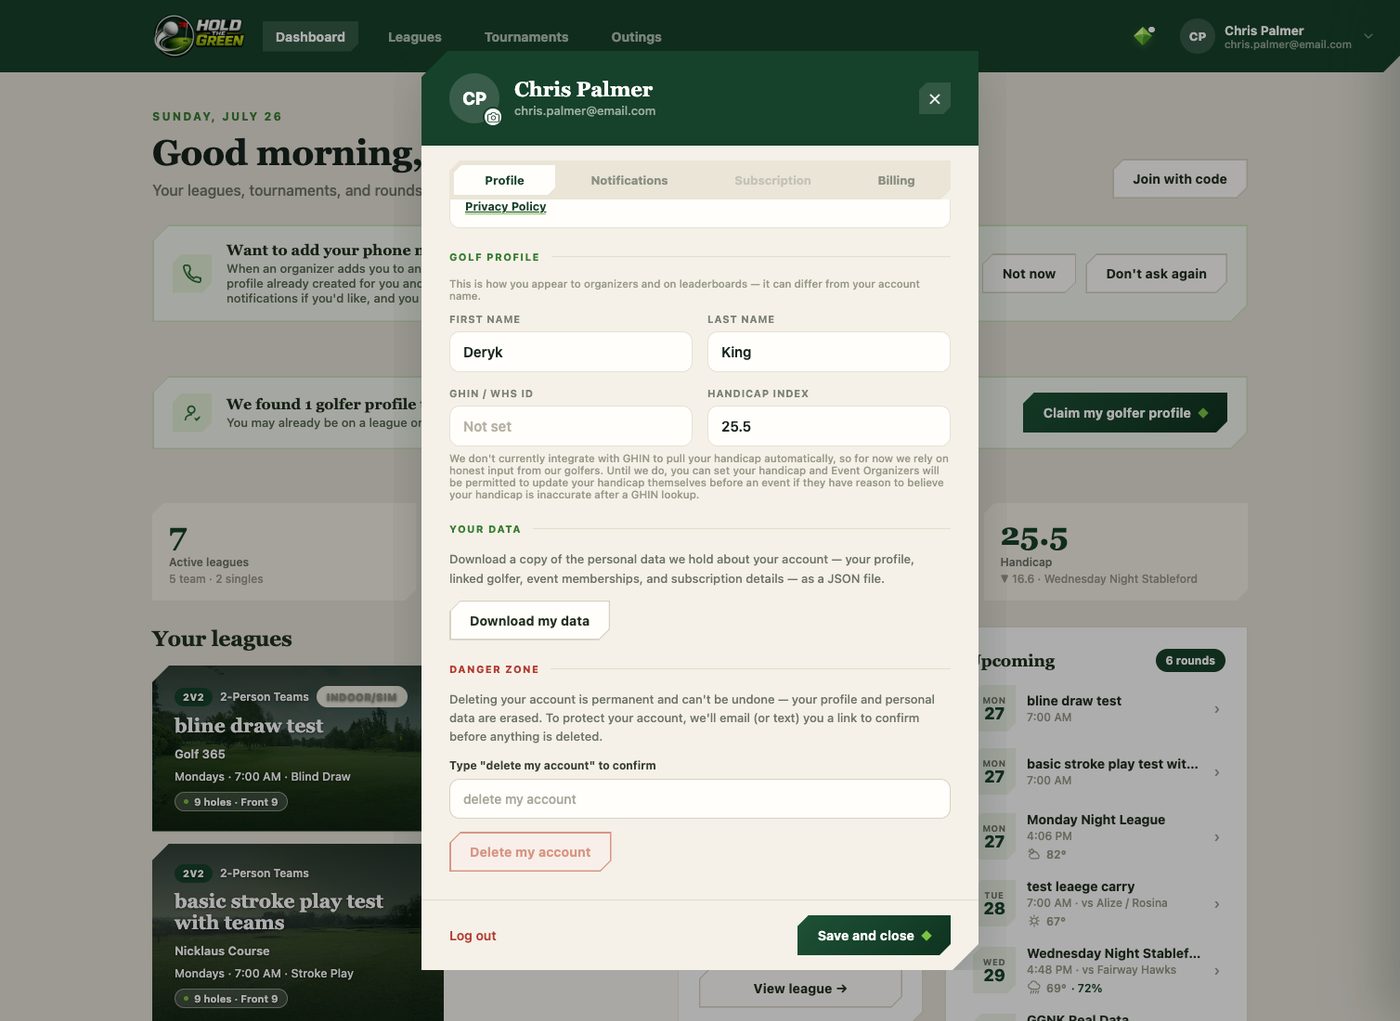The image size is (1400, 1021).
Task: Expand test leaege carry round chevron
Action: [1216, 904]
